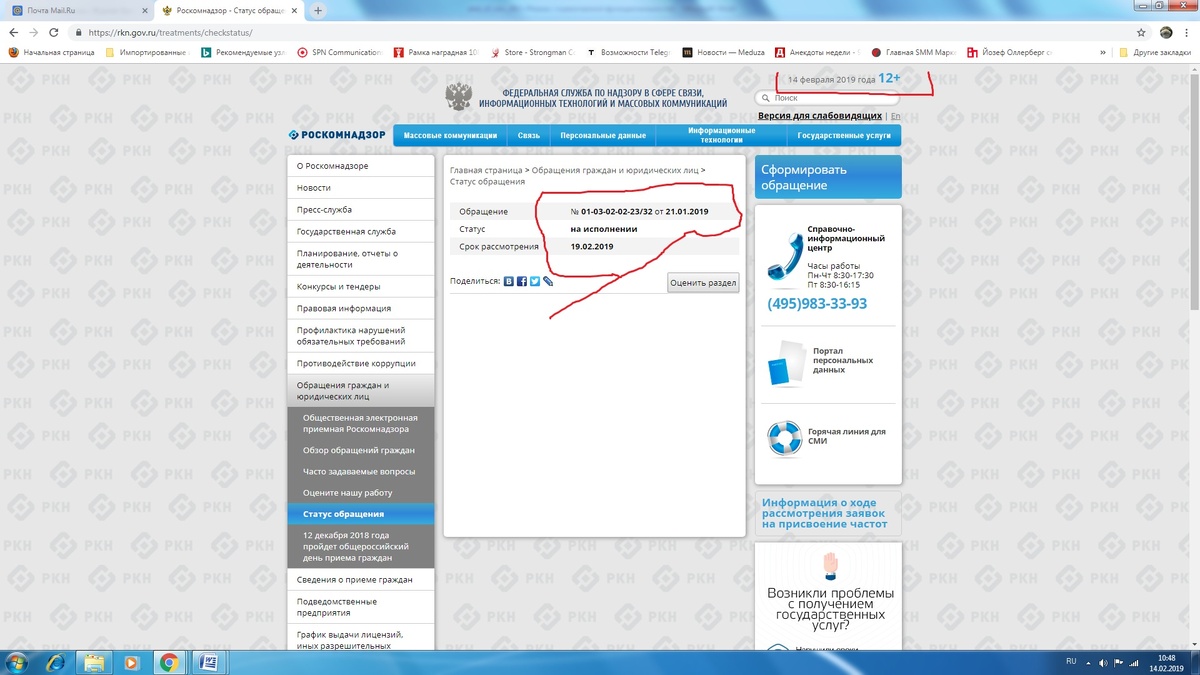This screenshot has height=675, width=1200.
Task: Open the Другие закладки folder
Action: click(1155, 52)
